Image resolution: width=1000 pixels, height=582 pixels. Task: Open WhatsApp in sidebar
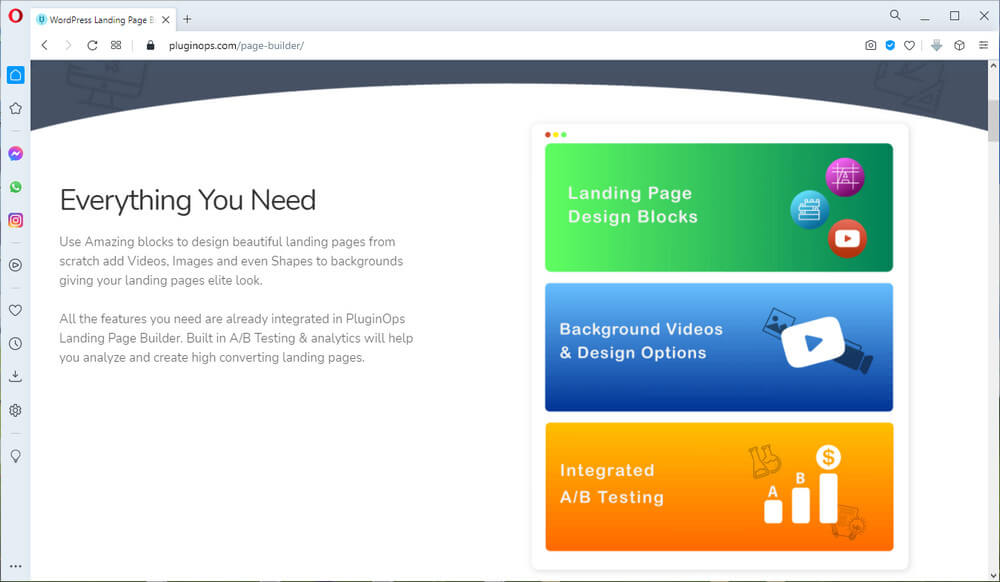15,187
